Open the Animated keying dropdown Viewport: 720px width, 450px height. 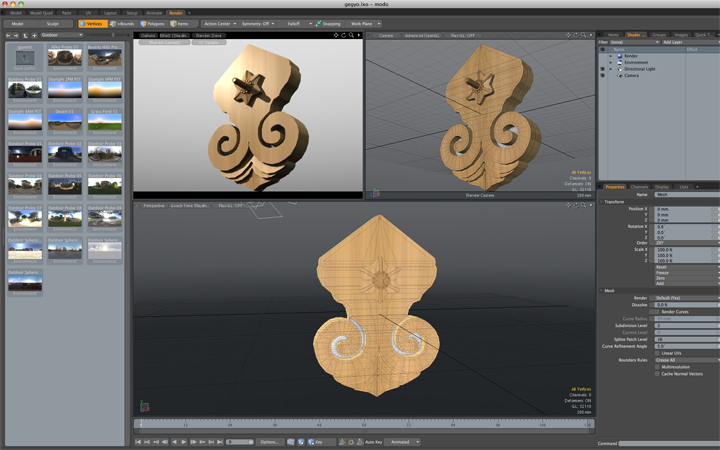(x=403, y=442)
